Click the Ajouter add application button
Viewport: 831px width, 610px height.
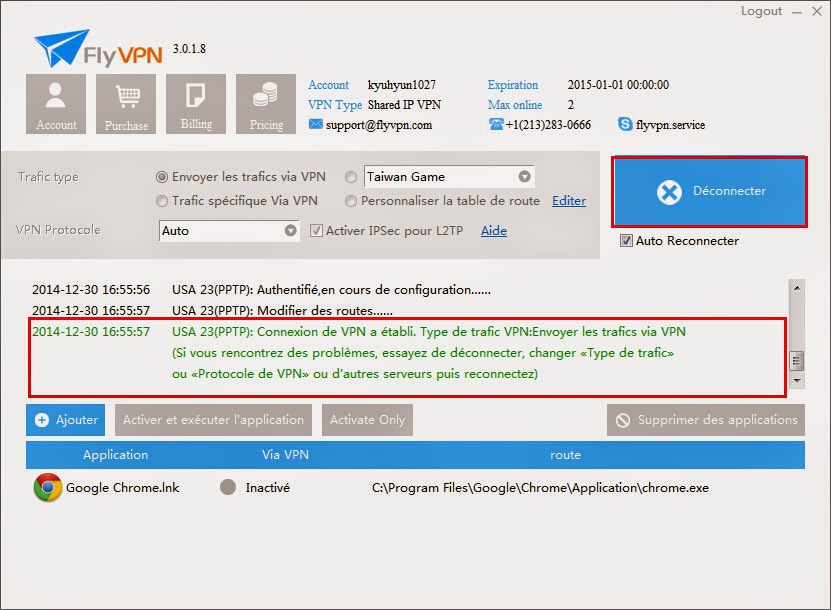[x=66, y=420]
